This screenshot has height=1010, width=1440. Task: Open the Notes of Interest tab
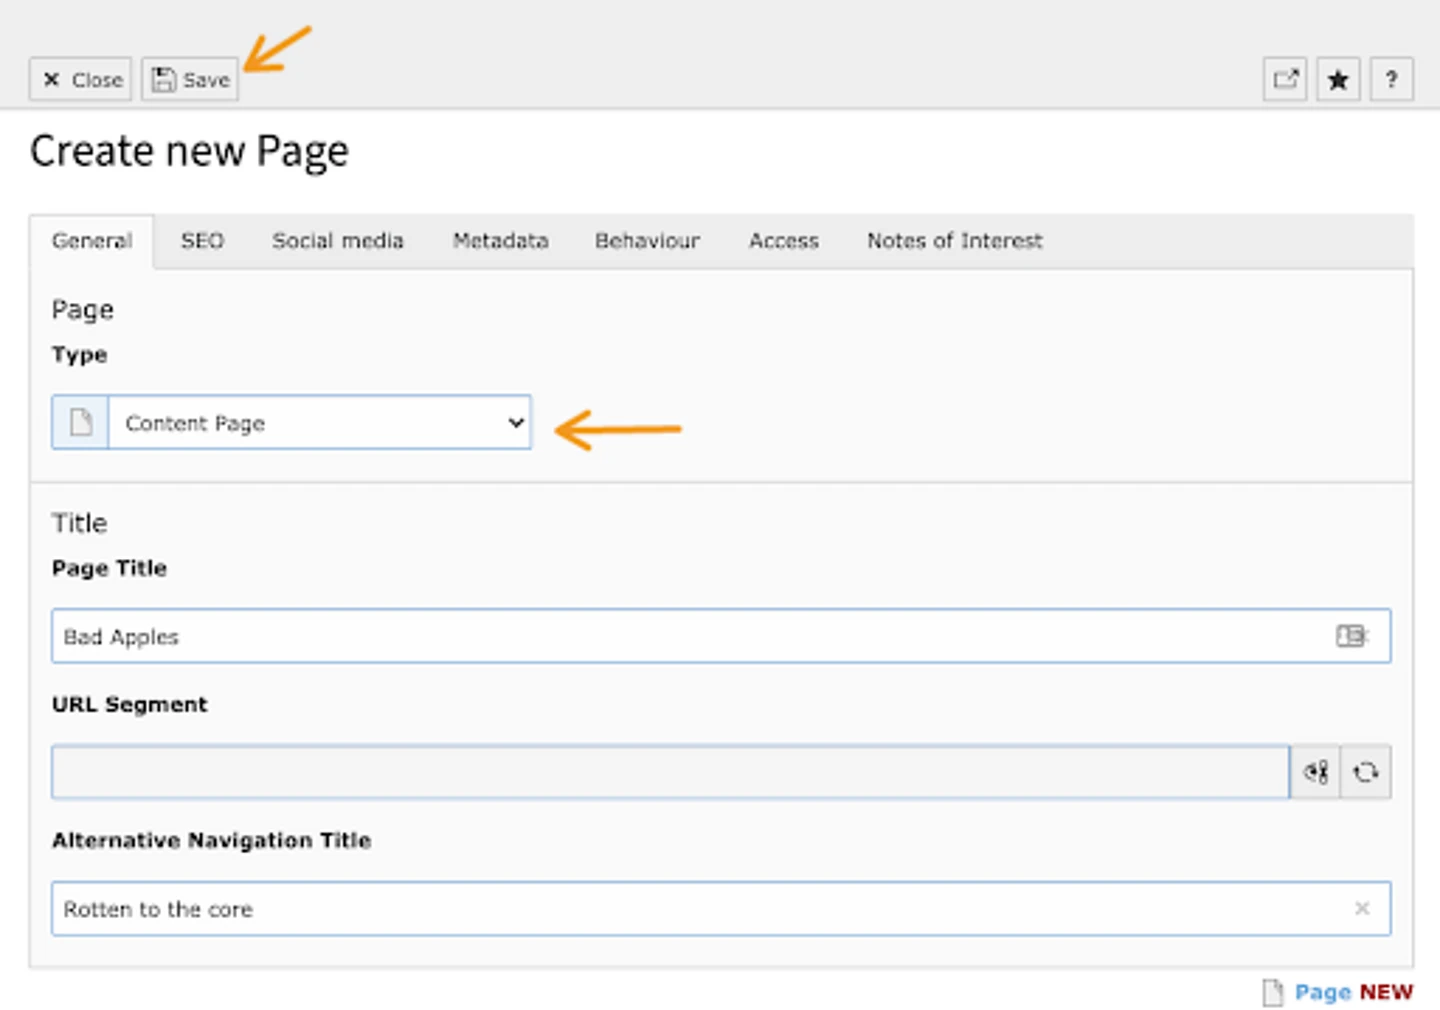coord(954,241)
